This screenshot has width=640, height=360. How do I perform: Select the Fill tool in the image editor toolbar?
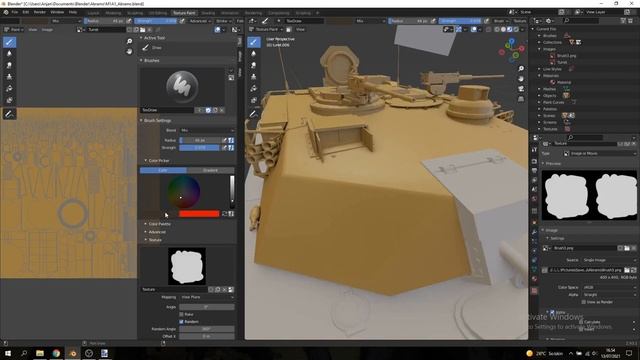pos(9,89)
